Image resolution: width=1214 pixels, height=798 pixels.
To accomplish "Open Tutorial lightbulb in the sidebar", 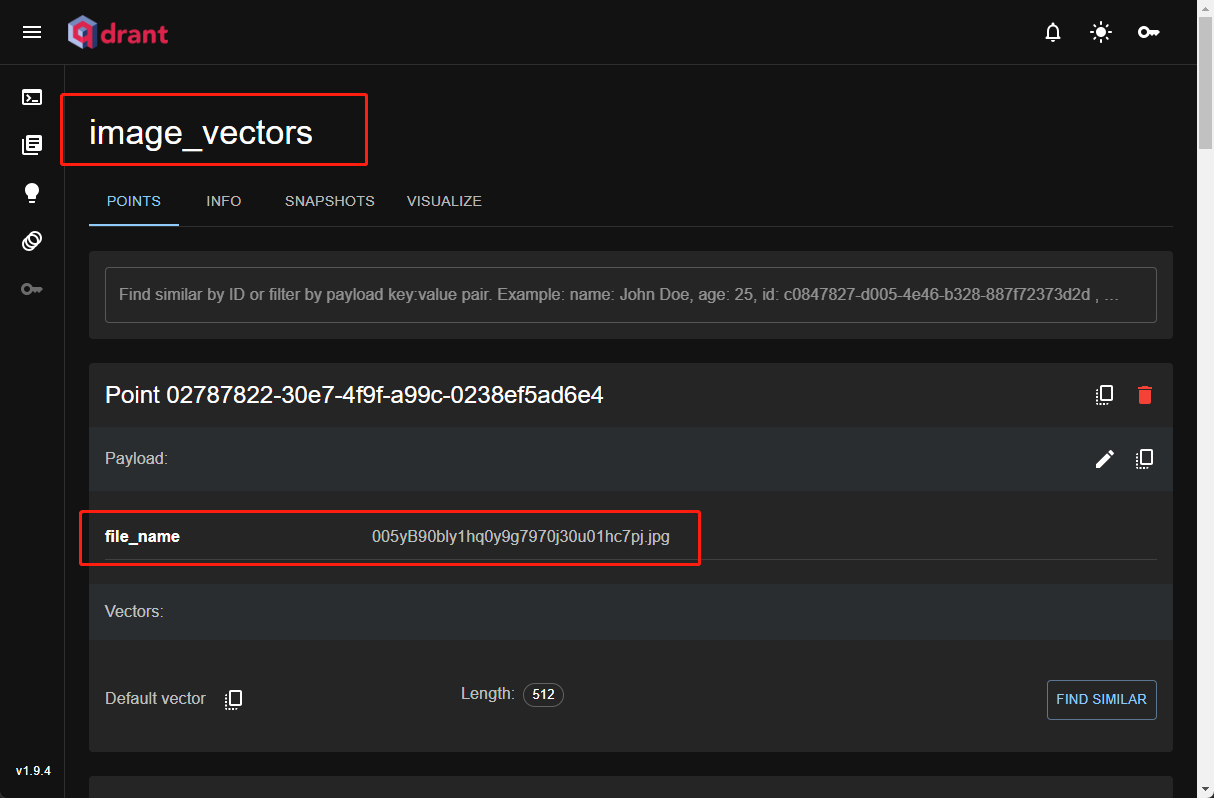I will (x=32, y=193).
